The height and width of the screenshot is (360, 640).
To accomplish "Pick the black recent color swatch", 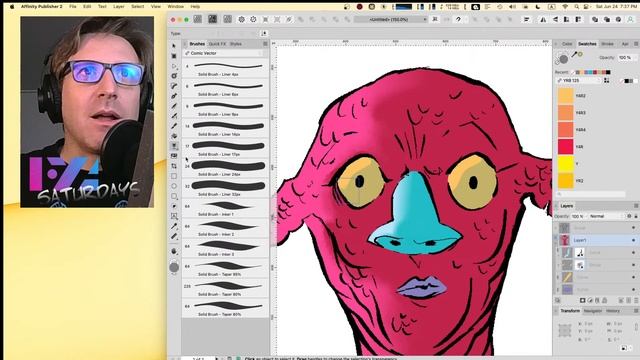I will click(608, 72).
